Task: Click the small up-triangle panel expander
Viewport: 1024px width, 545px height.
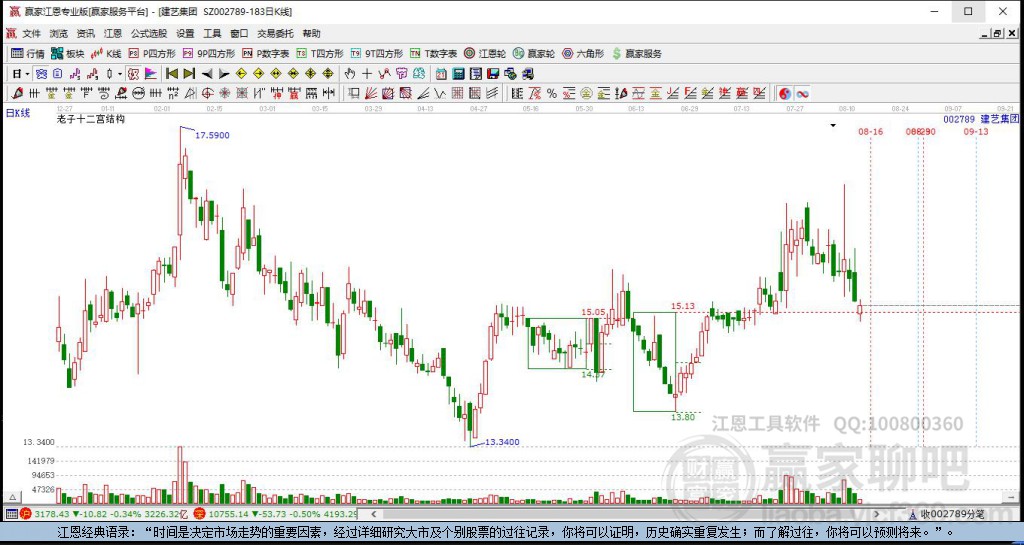Action: tap(10, 495)
